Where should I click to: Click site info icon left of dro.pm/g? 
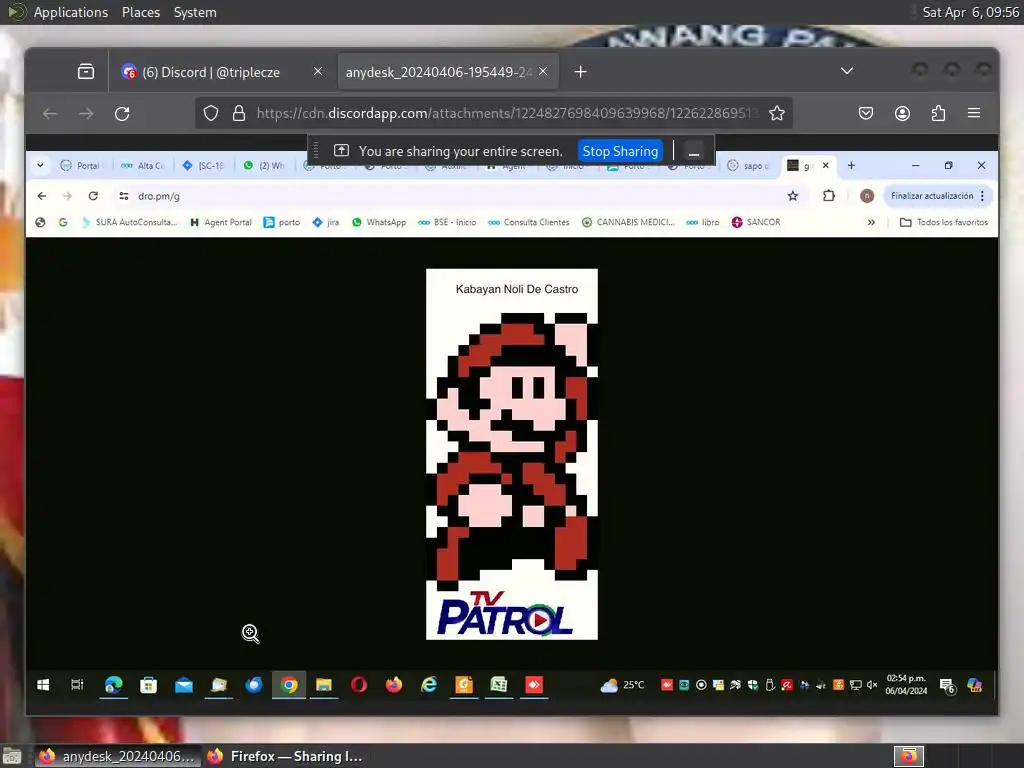(x=123, y=196)
